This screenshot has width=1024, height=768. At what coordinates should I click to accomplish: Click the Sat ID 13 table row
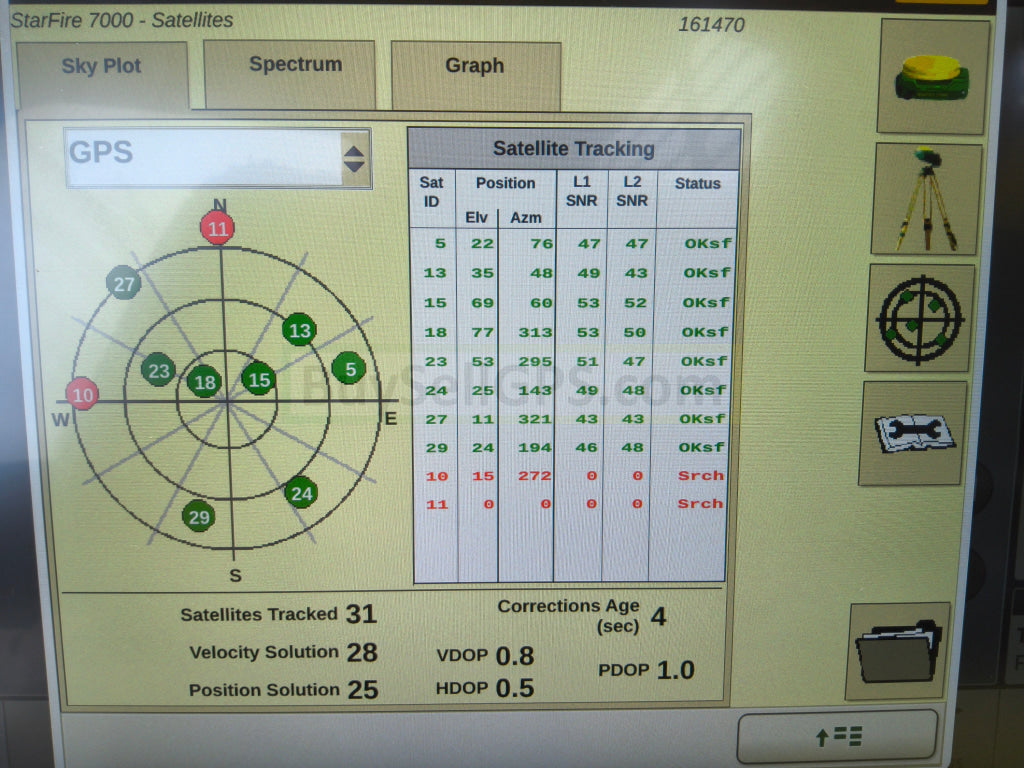click(x=572, y=273)
